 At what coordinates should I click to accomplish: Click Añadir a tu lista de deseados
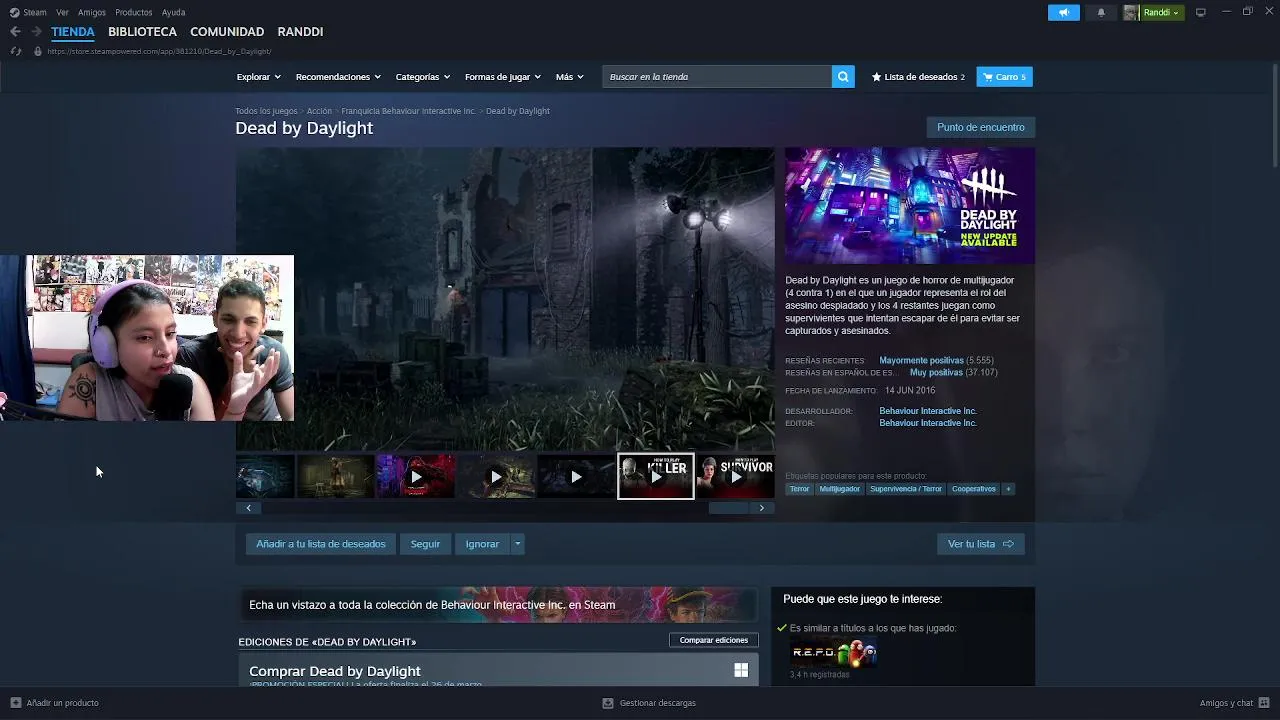(321, 544)
